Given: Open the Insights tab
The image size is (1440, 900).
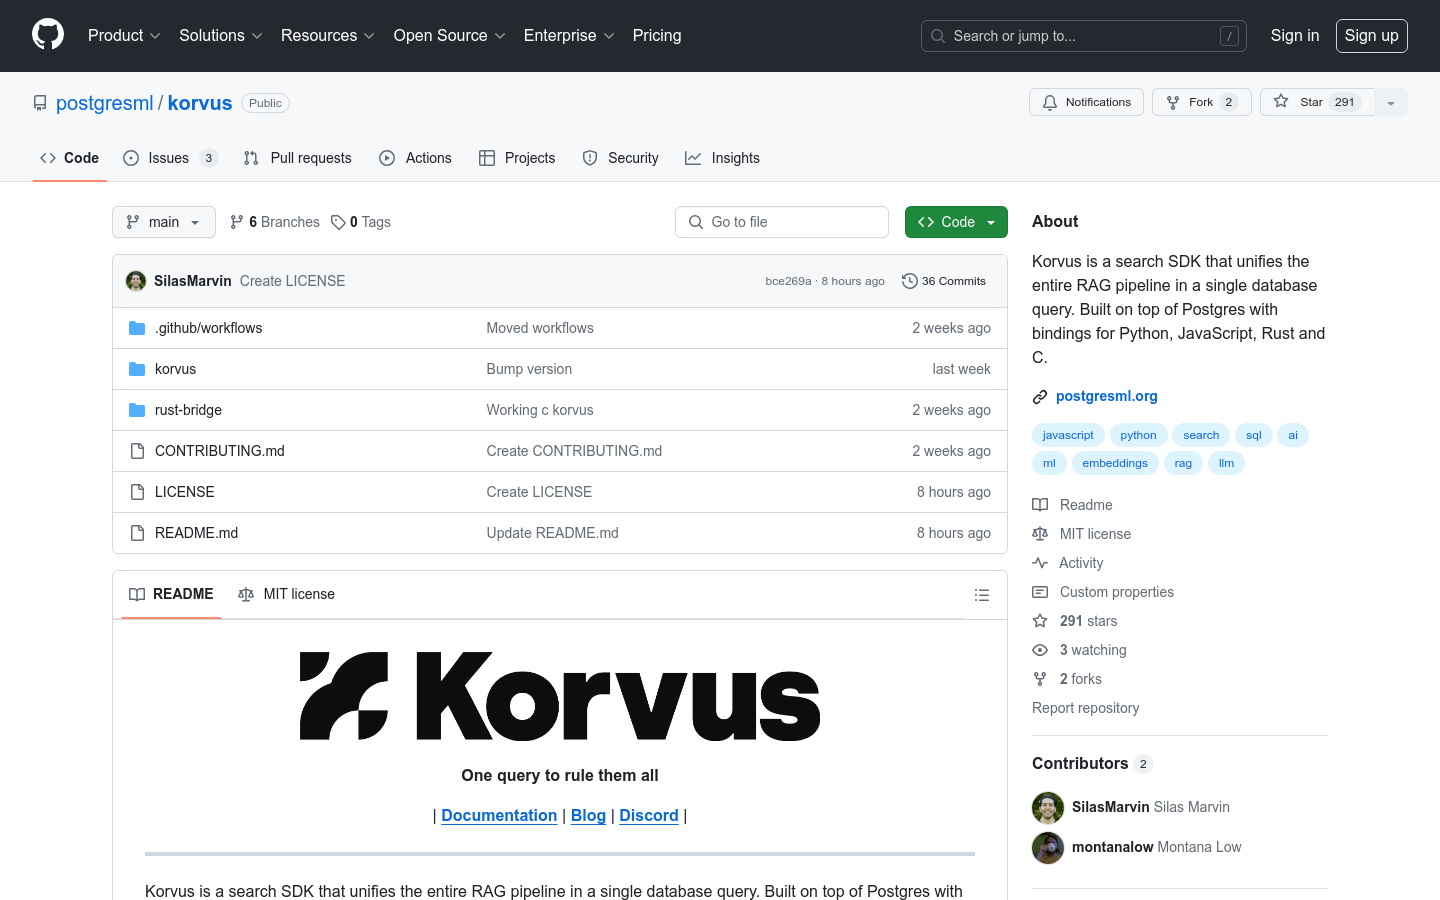Looking at the screenshot, I should (722, 158).
